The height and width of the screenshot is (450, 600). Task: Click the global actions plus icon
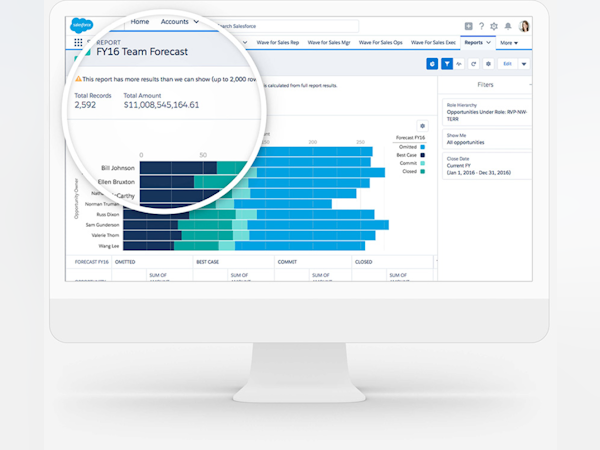pyautogui.click(x=468, y=26)
